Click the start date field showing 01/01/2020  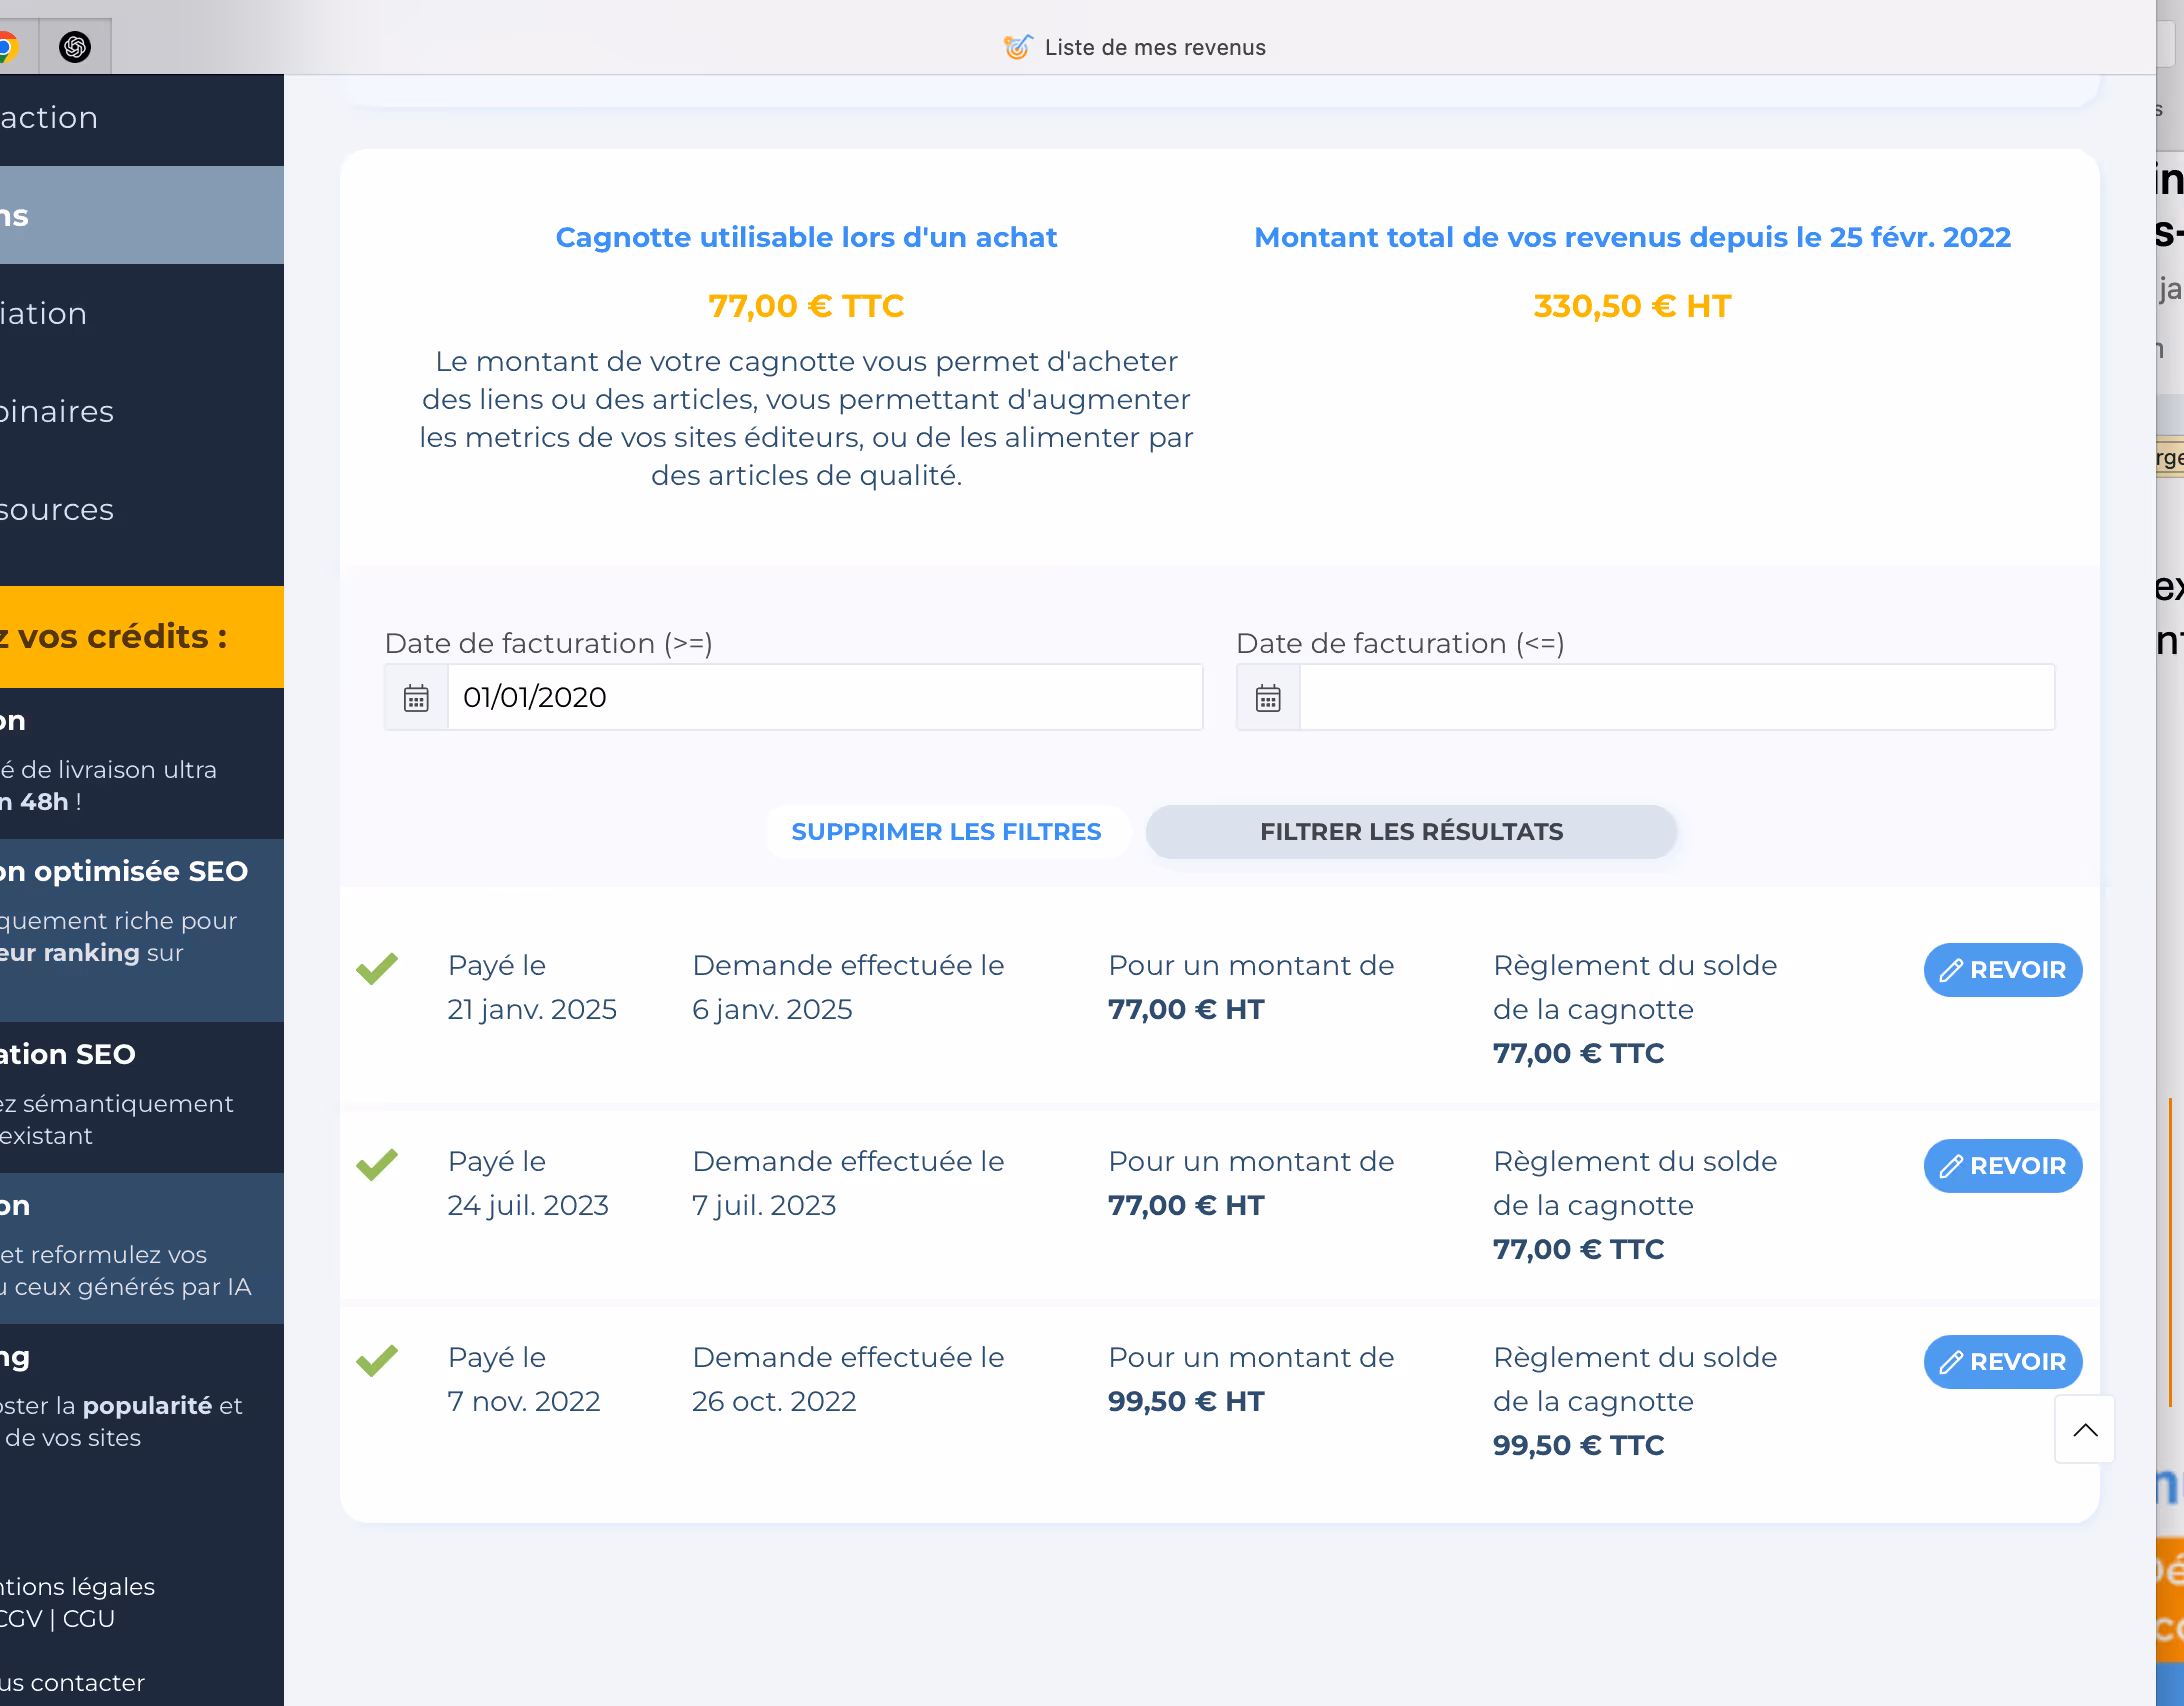pyautogui.click(x=825, y=698)
